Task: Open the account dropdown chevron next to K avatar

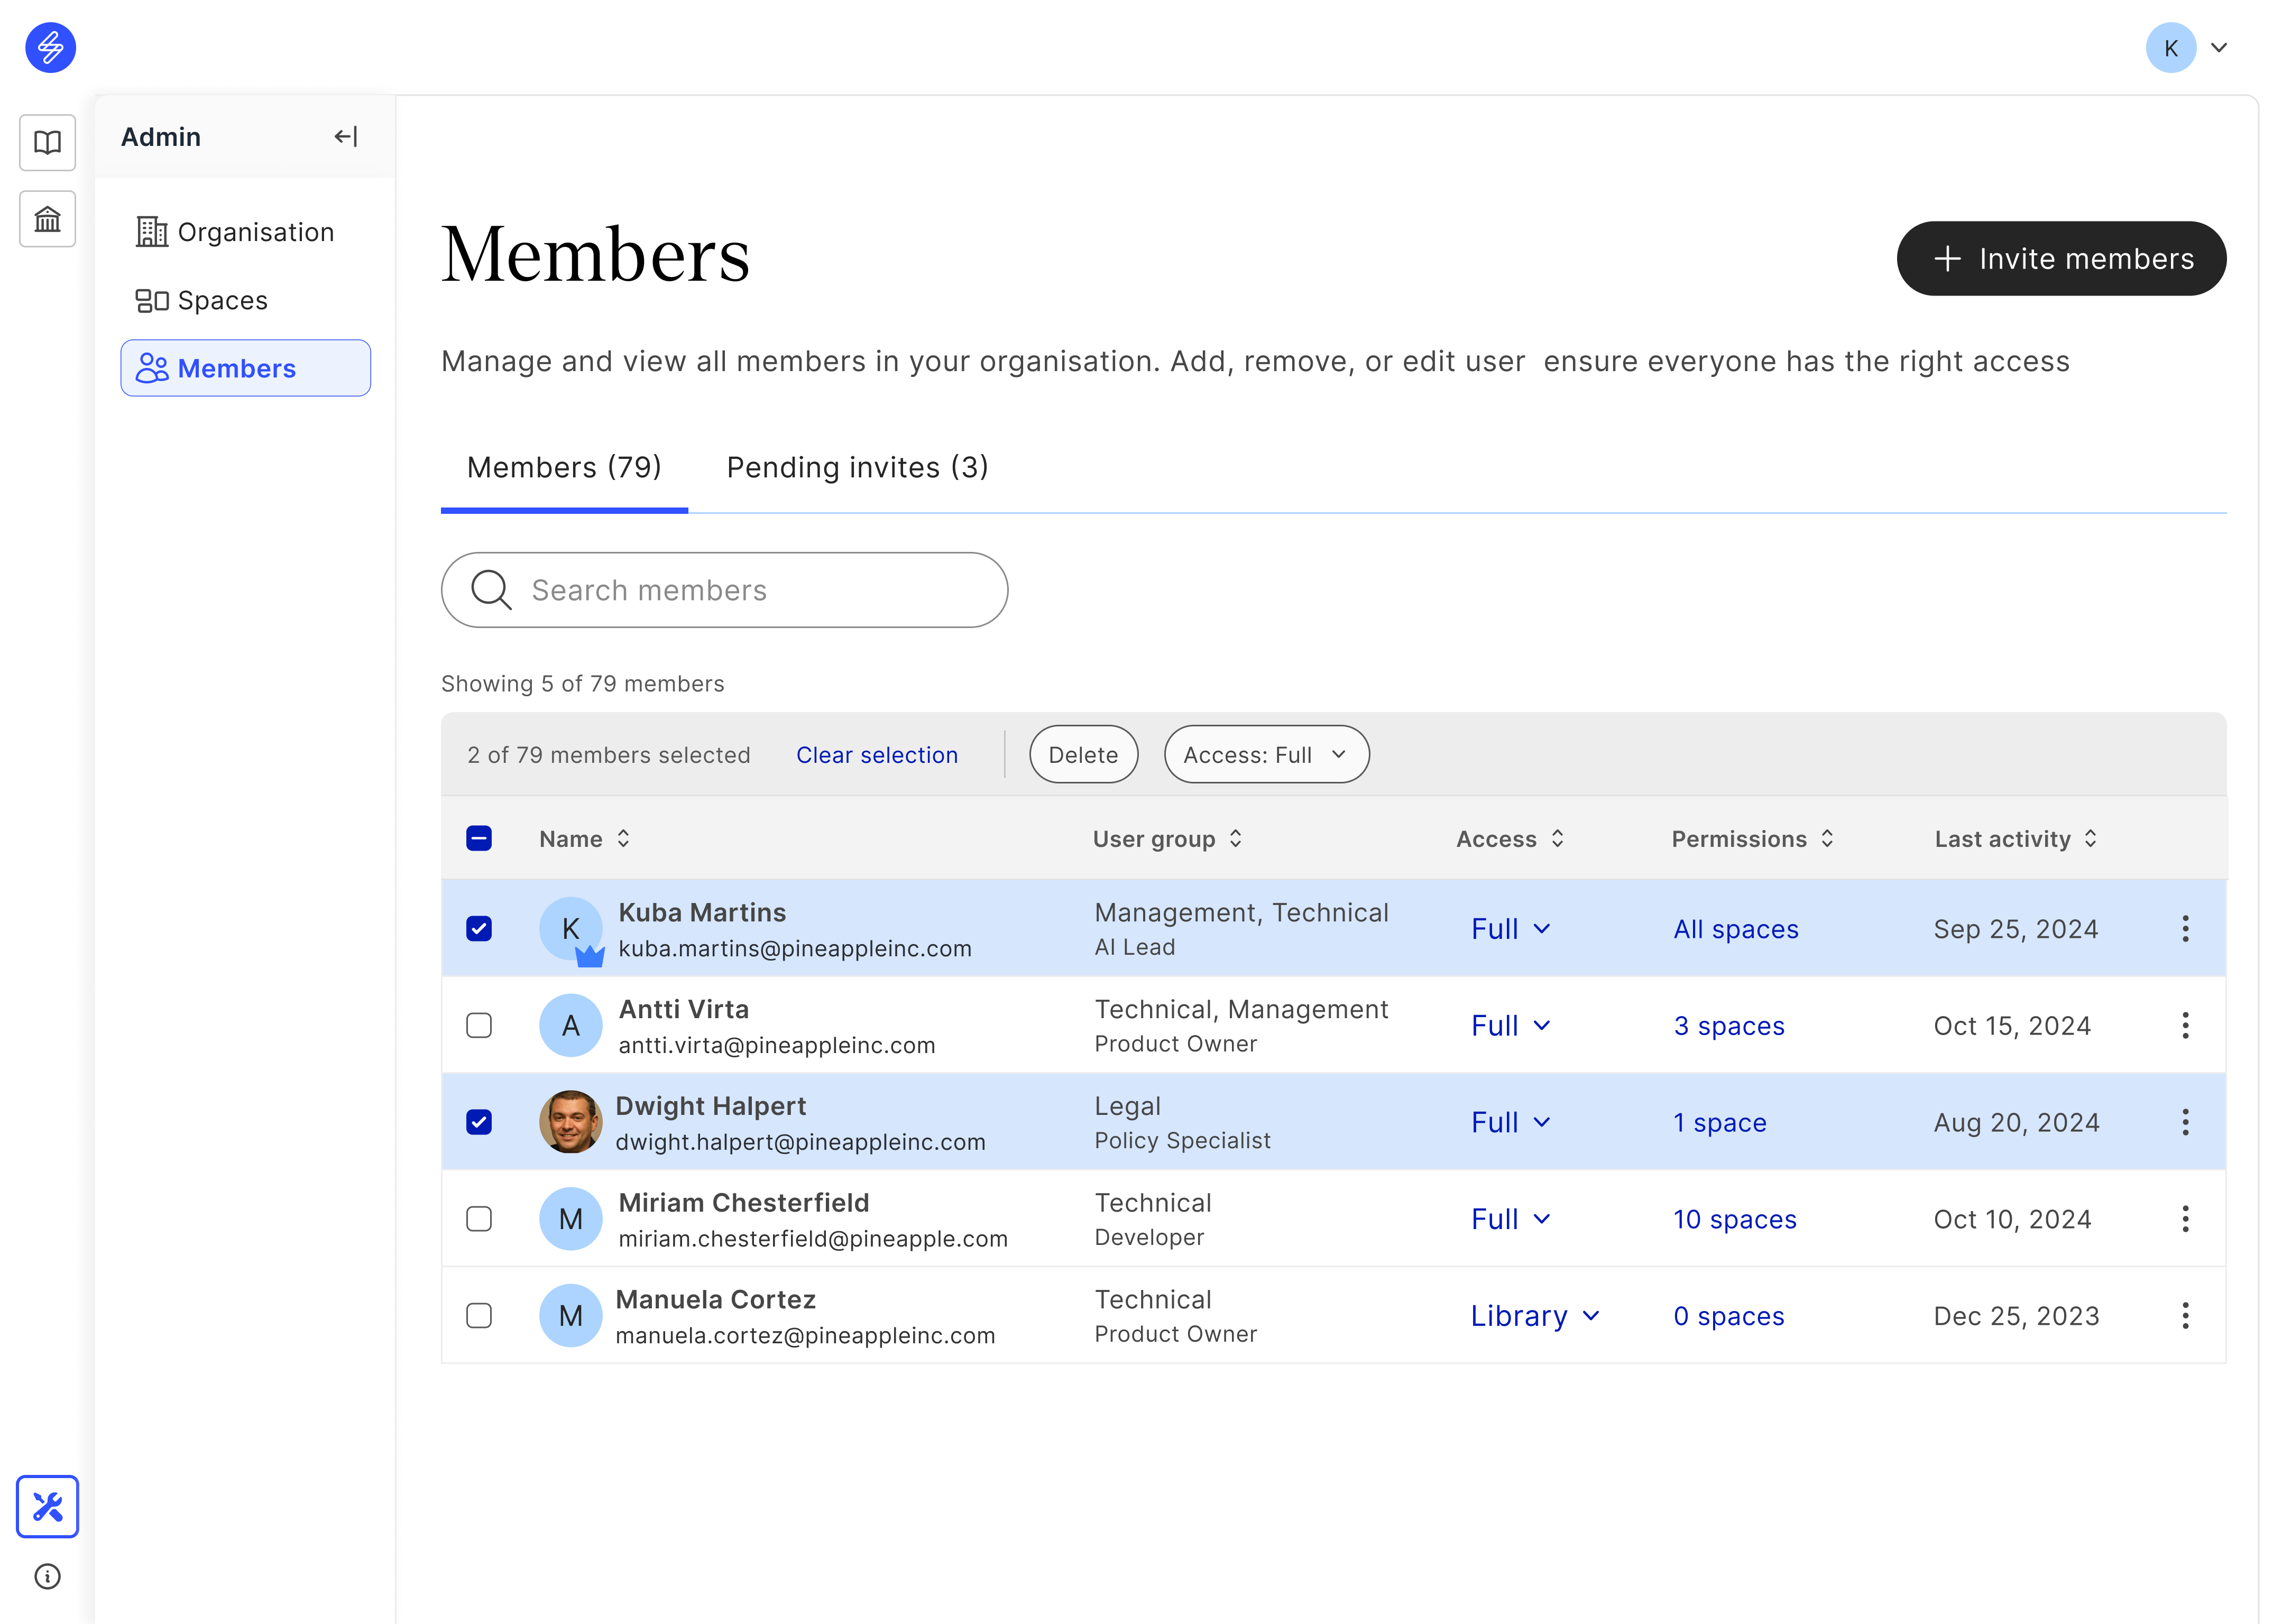Action: pyautogui.click(x=2219, y=48)
